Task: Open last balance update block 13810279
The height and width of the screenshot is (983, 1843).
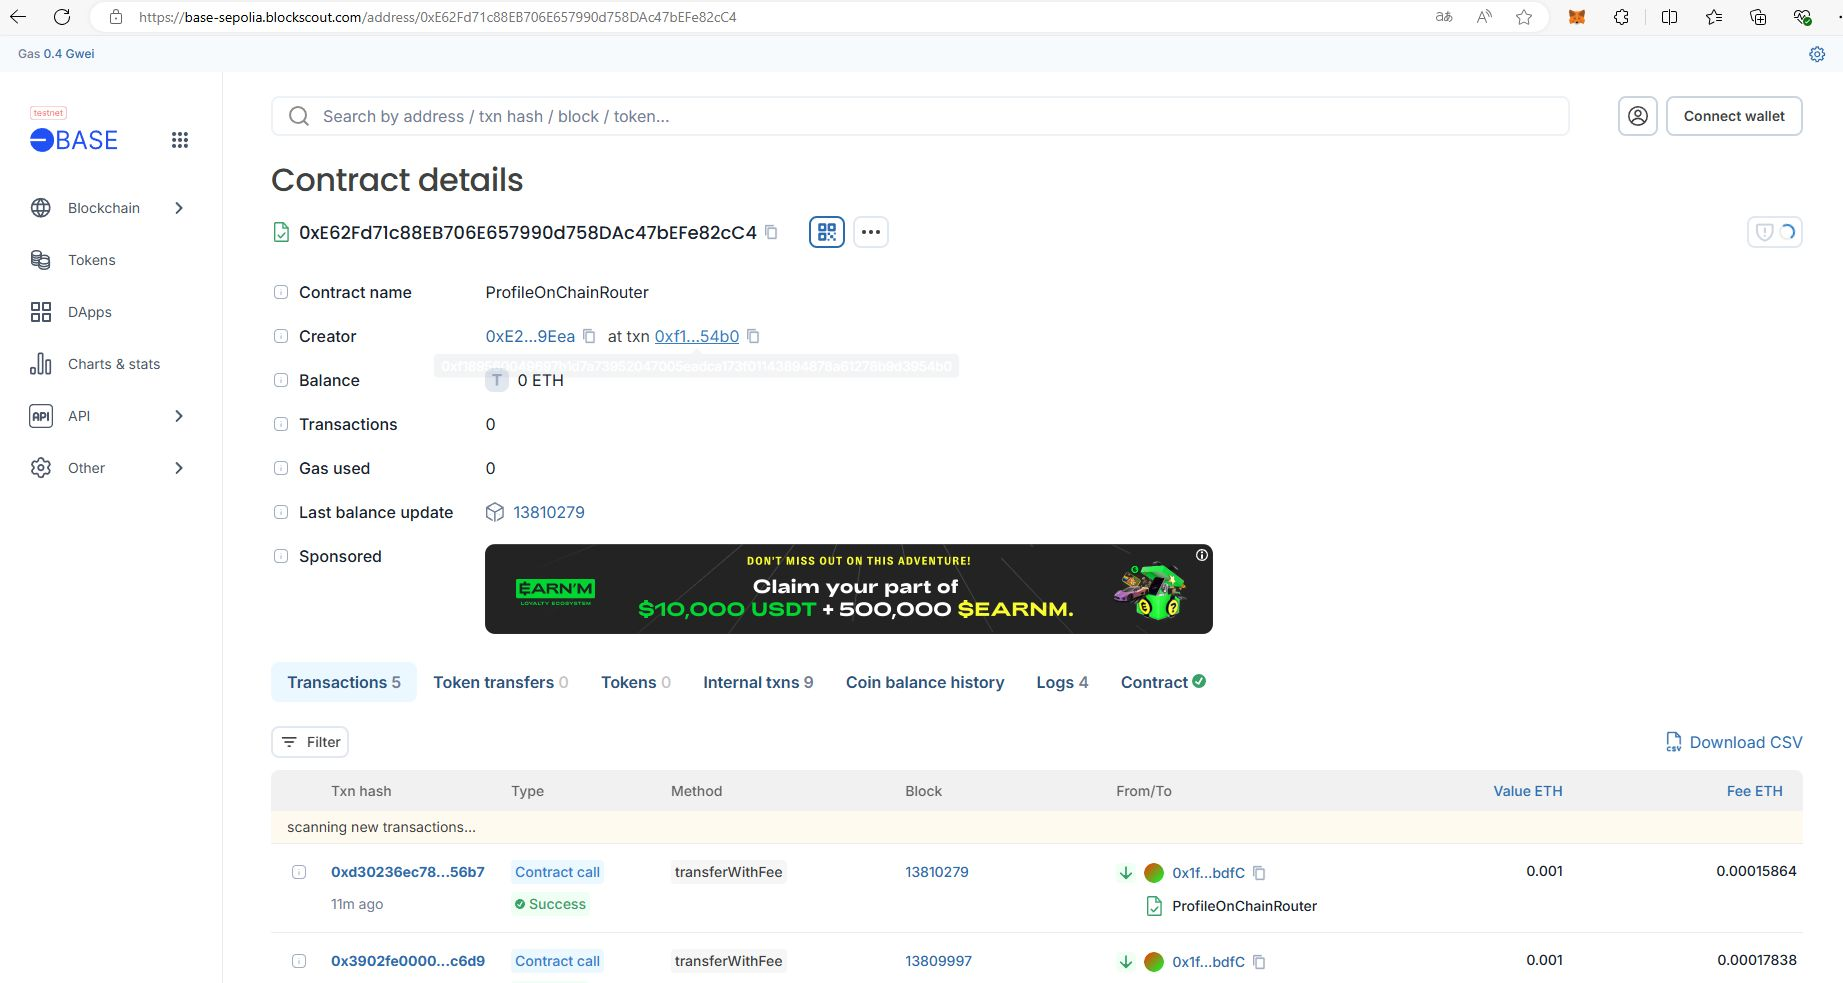Action: point(549,512)
